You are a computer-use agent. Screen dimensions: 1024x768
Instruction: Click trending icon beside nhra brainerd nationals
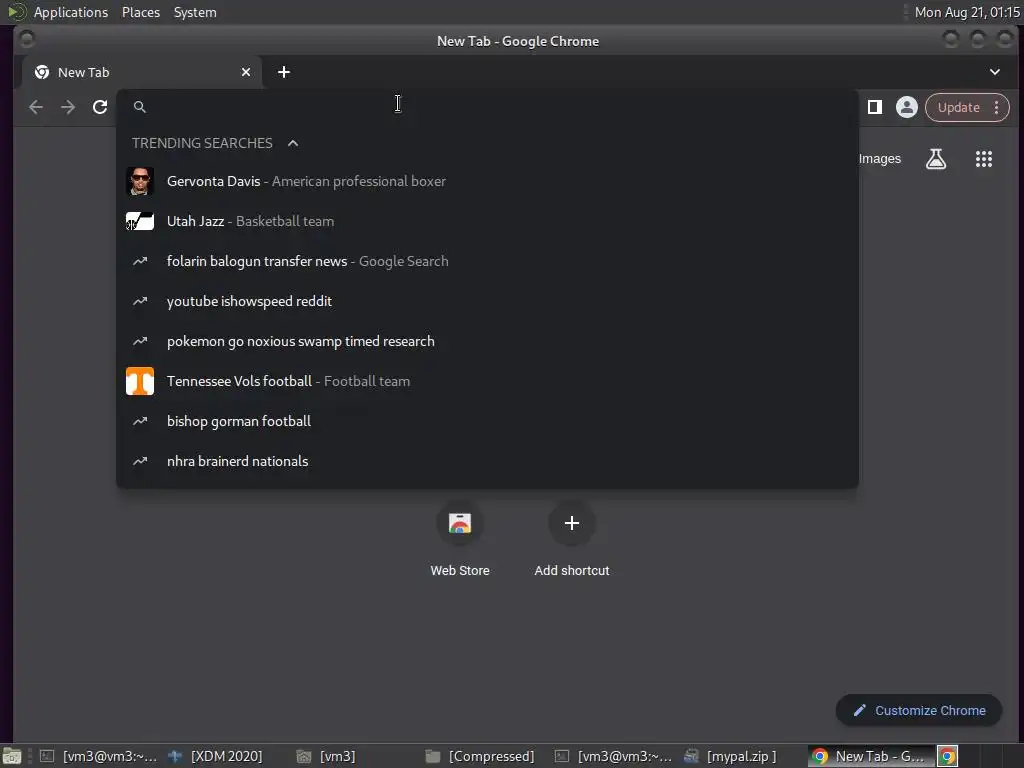140,461
